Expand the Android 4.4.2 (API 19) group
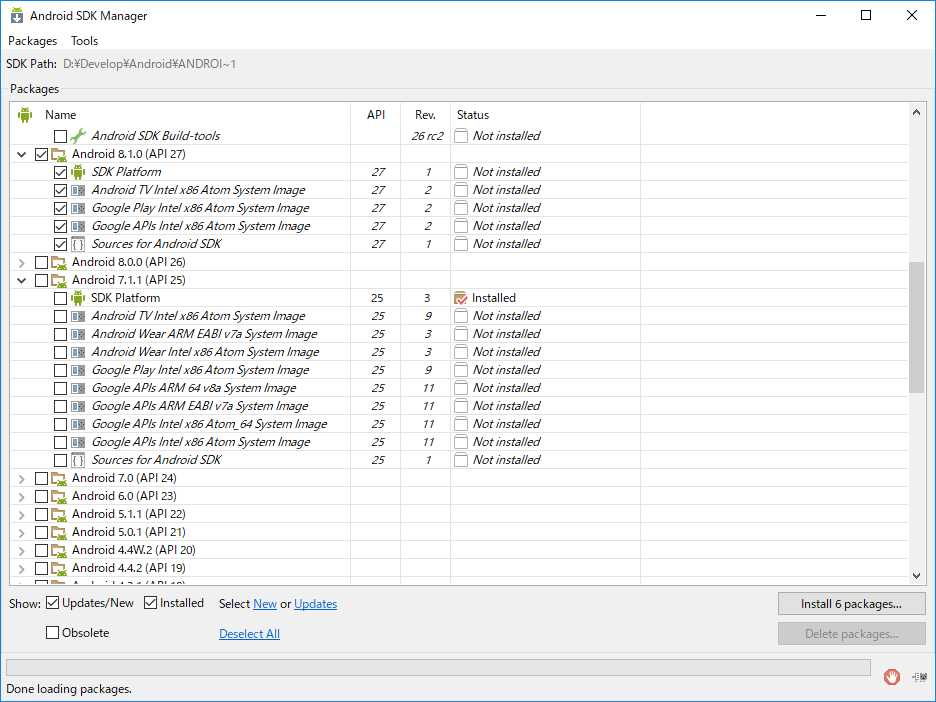 tap(22, 568)
